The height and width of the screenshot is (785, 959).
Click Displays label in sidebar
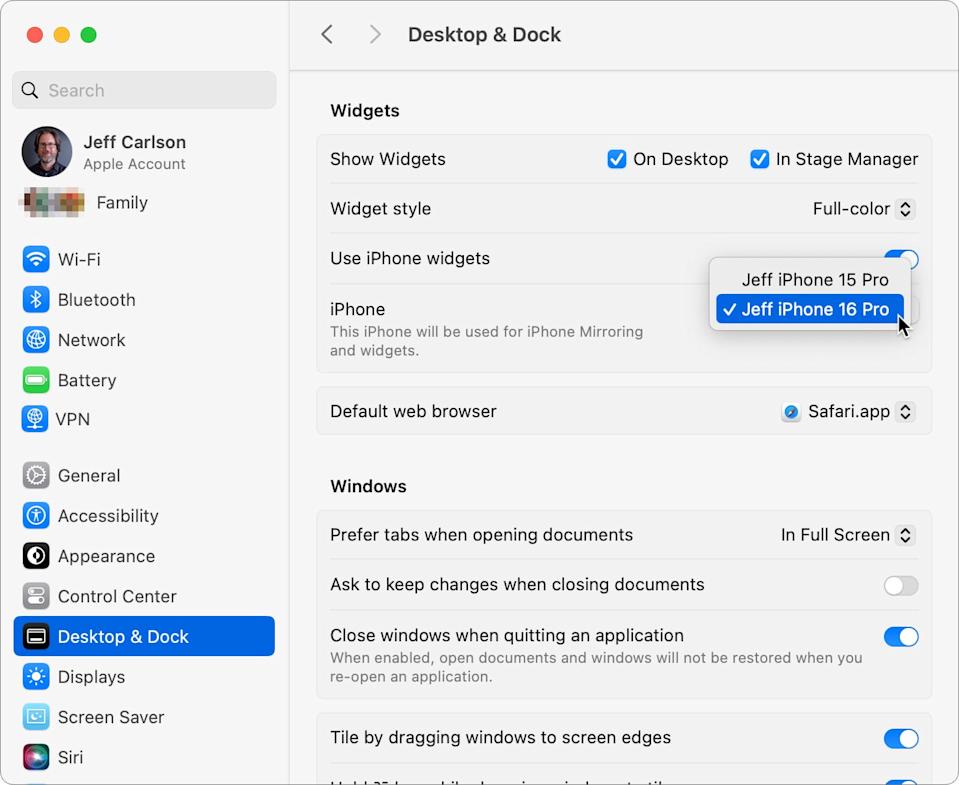92,677
